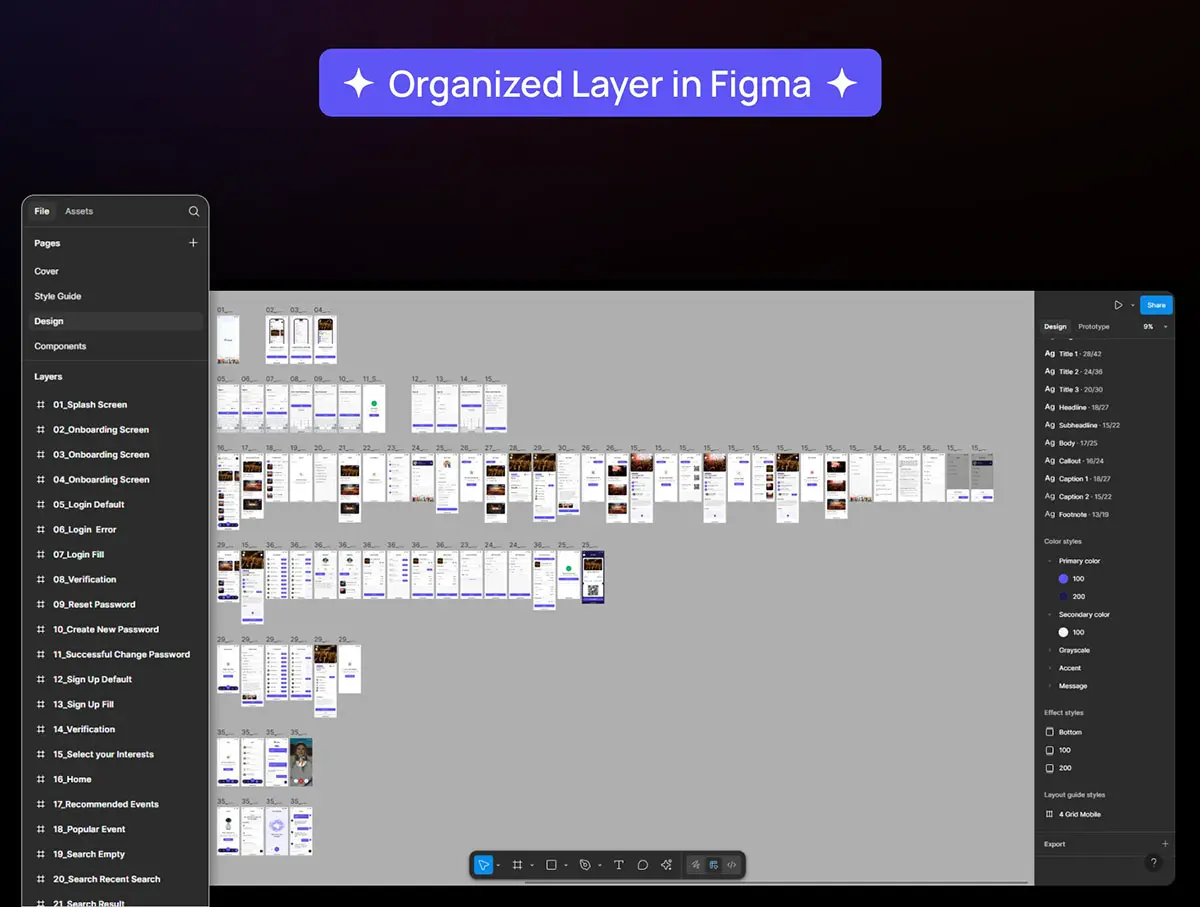Select the Frame tool

(517, 865)
